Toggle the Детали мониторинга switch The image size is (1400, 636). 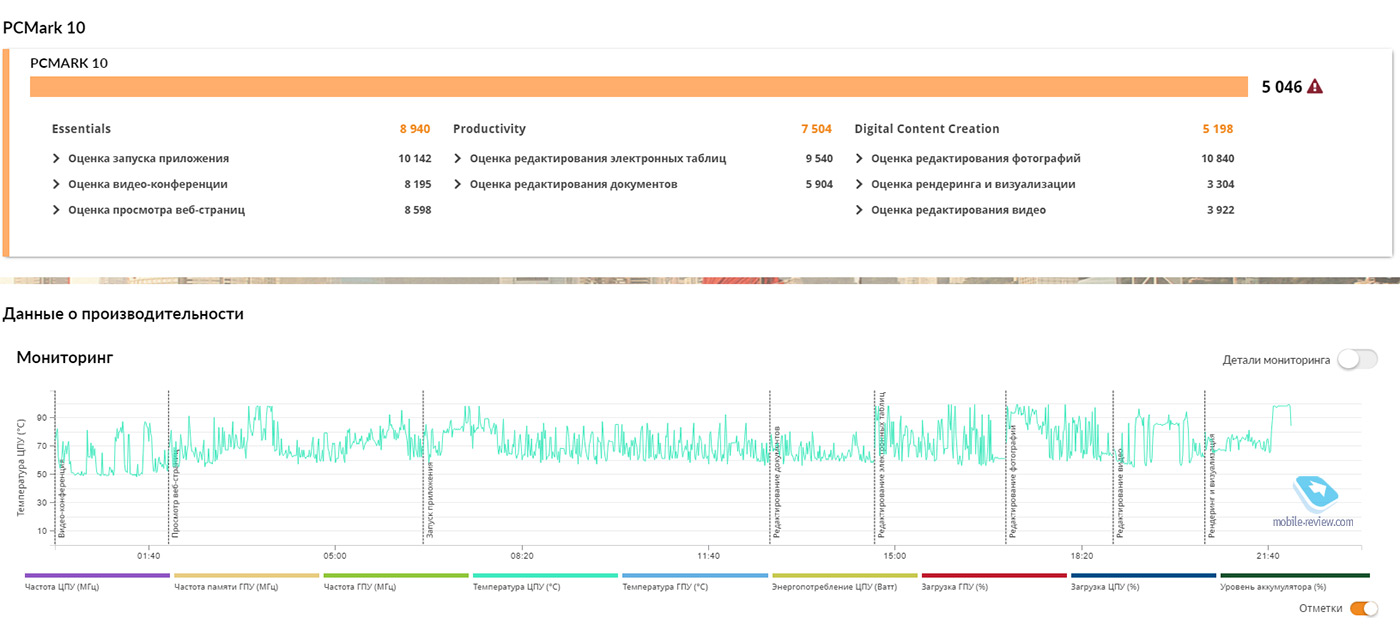click(1358, 360)
